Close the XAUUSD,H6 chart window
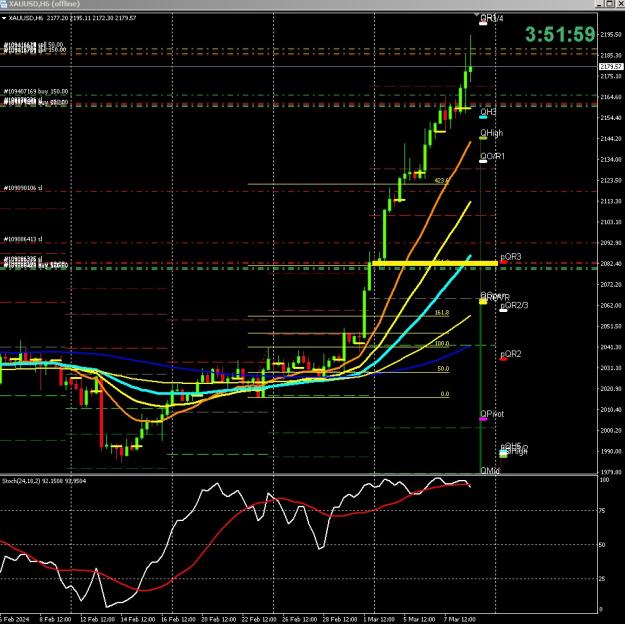Viewport: 625px width, 624px height. point(620,4)
